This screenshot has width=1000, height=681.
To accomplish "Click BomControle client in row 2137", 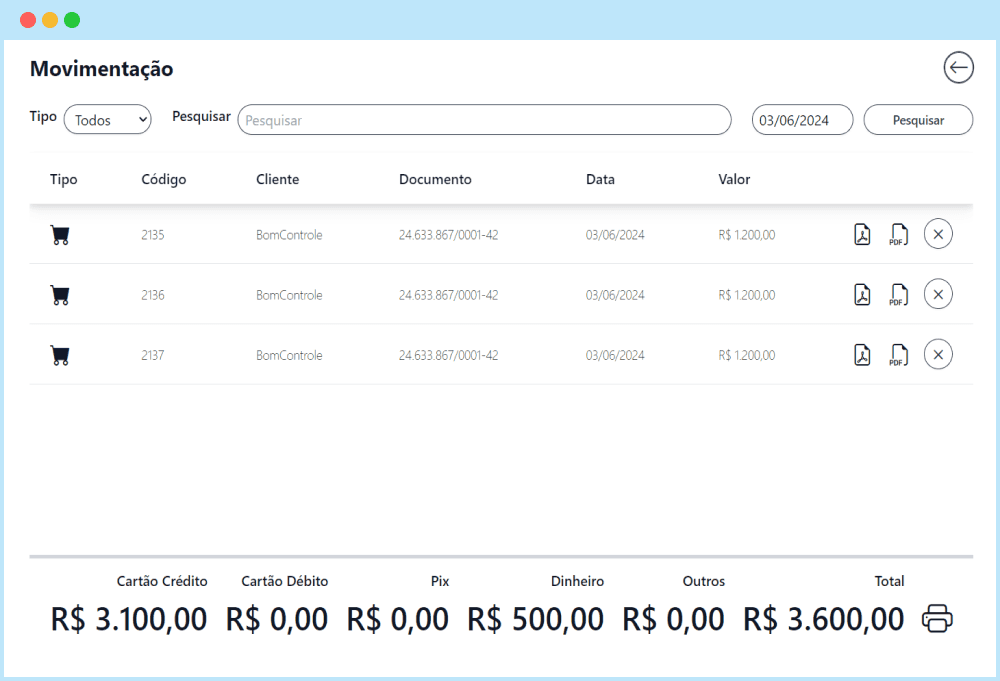I will 290,355.
